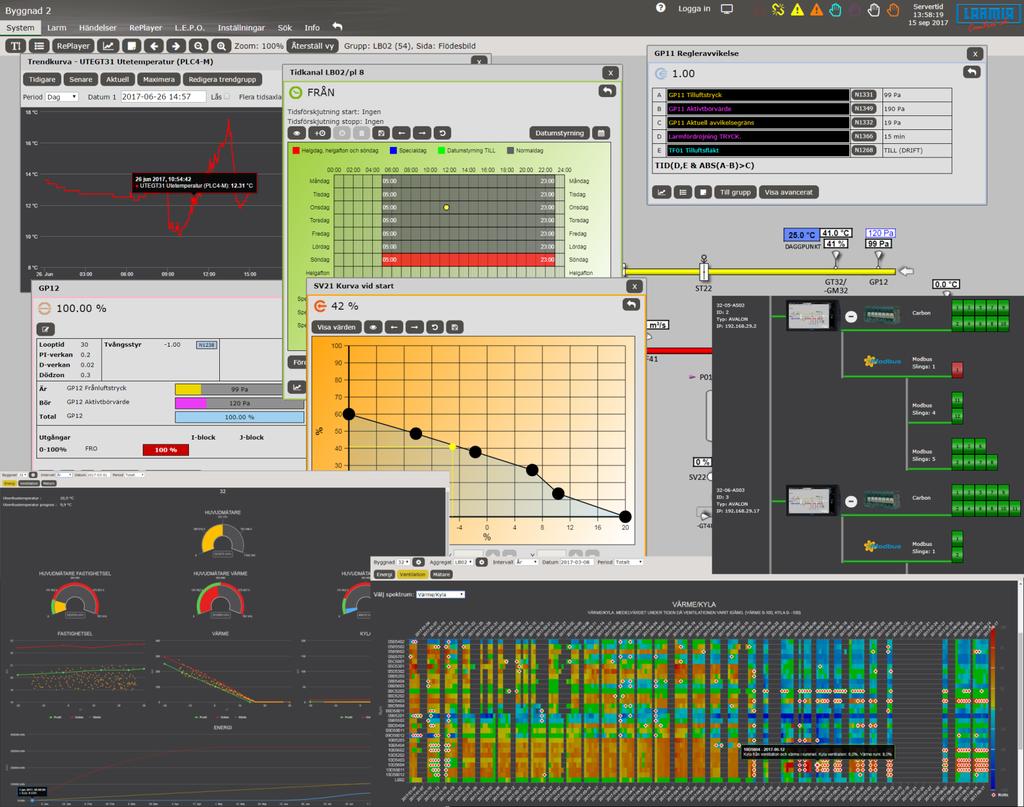The image size is (1024, 807).
Task: Click the Visa värden button in SV21 window
Action: click(x=336, y=327)
